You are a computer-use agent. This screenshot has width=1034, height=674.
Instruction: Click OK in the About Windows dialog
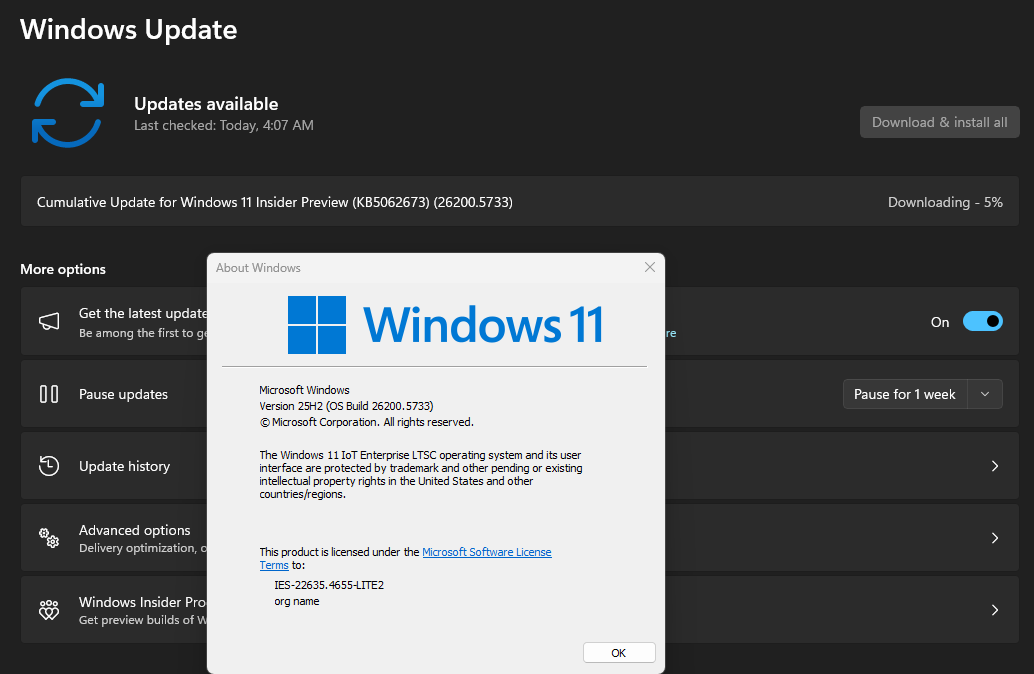tap(619, 652)
